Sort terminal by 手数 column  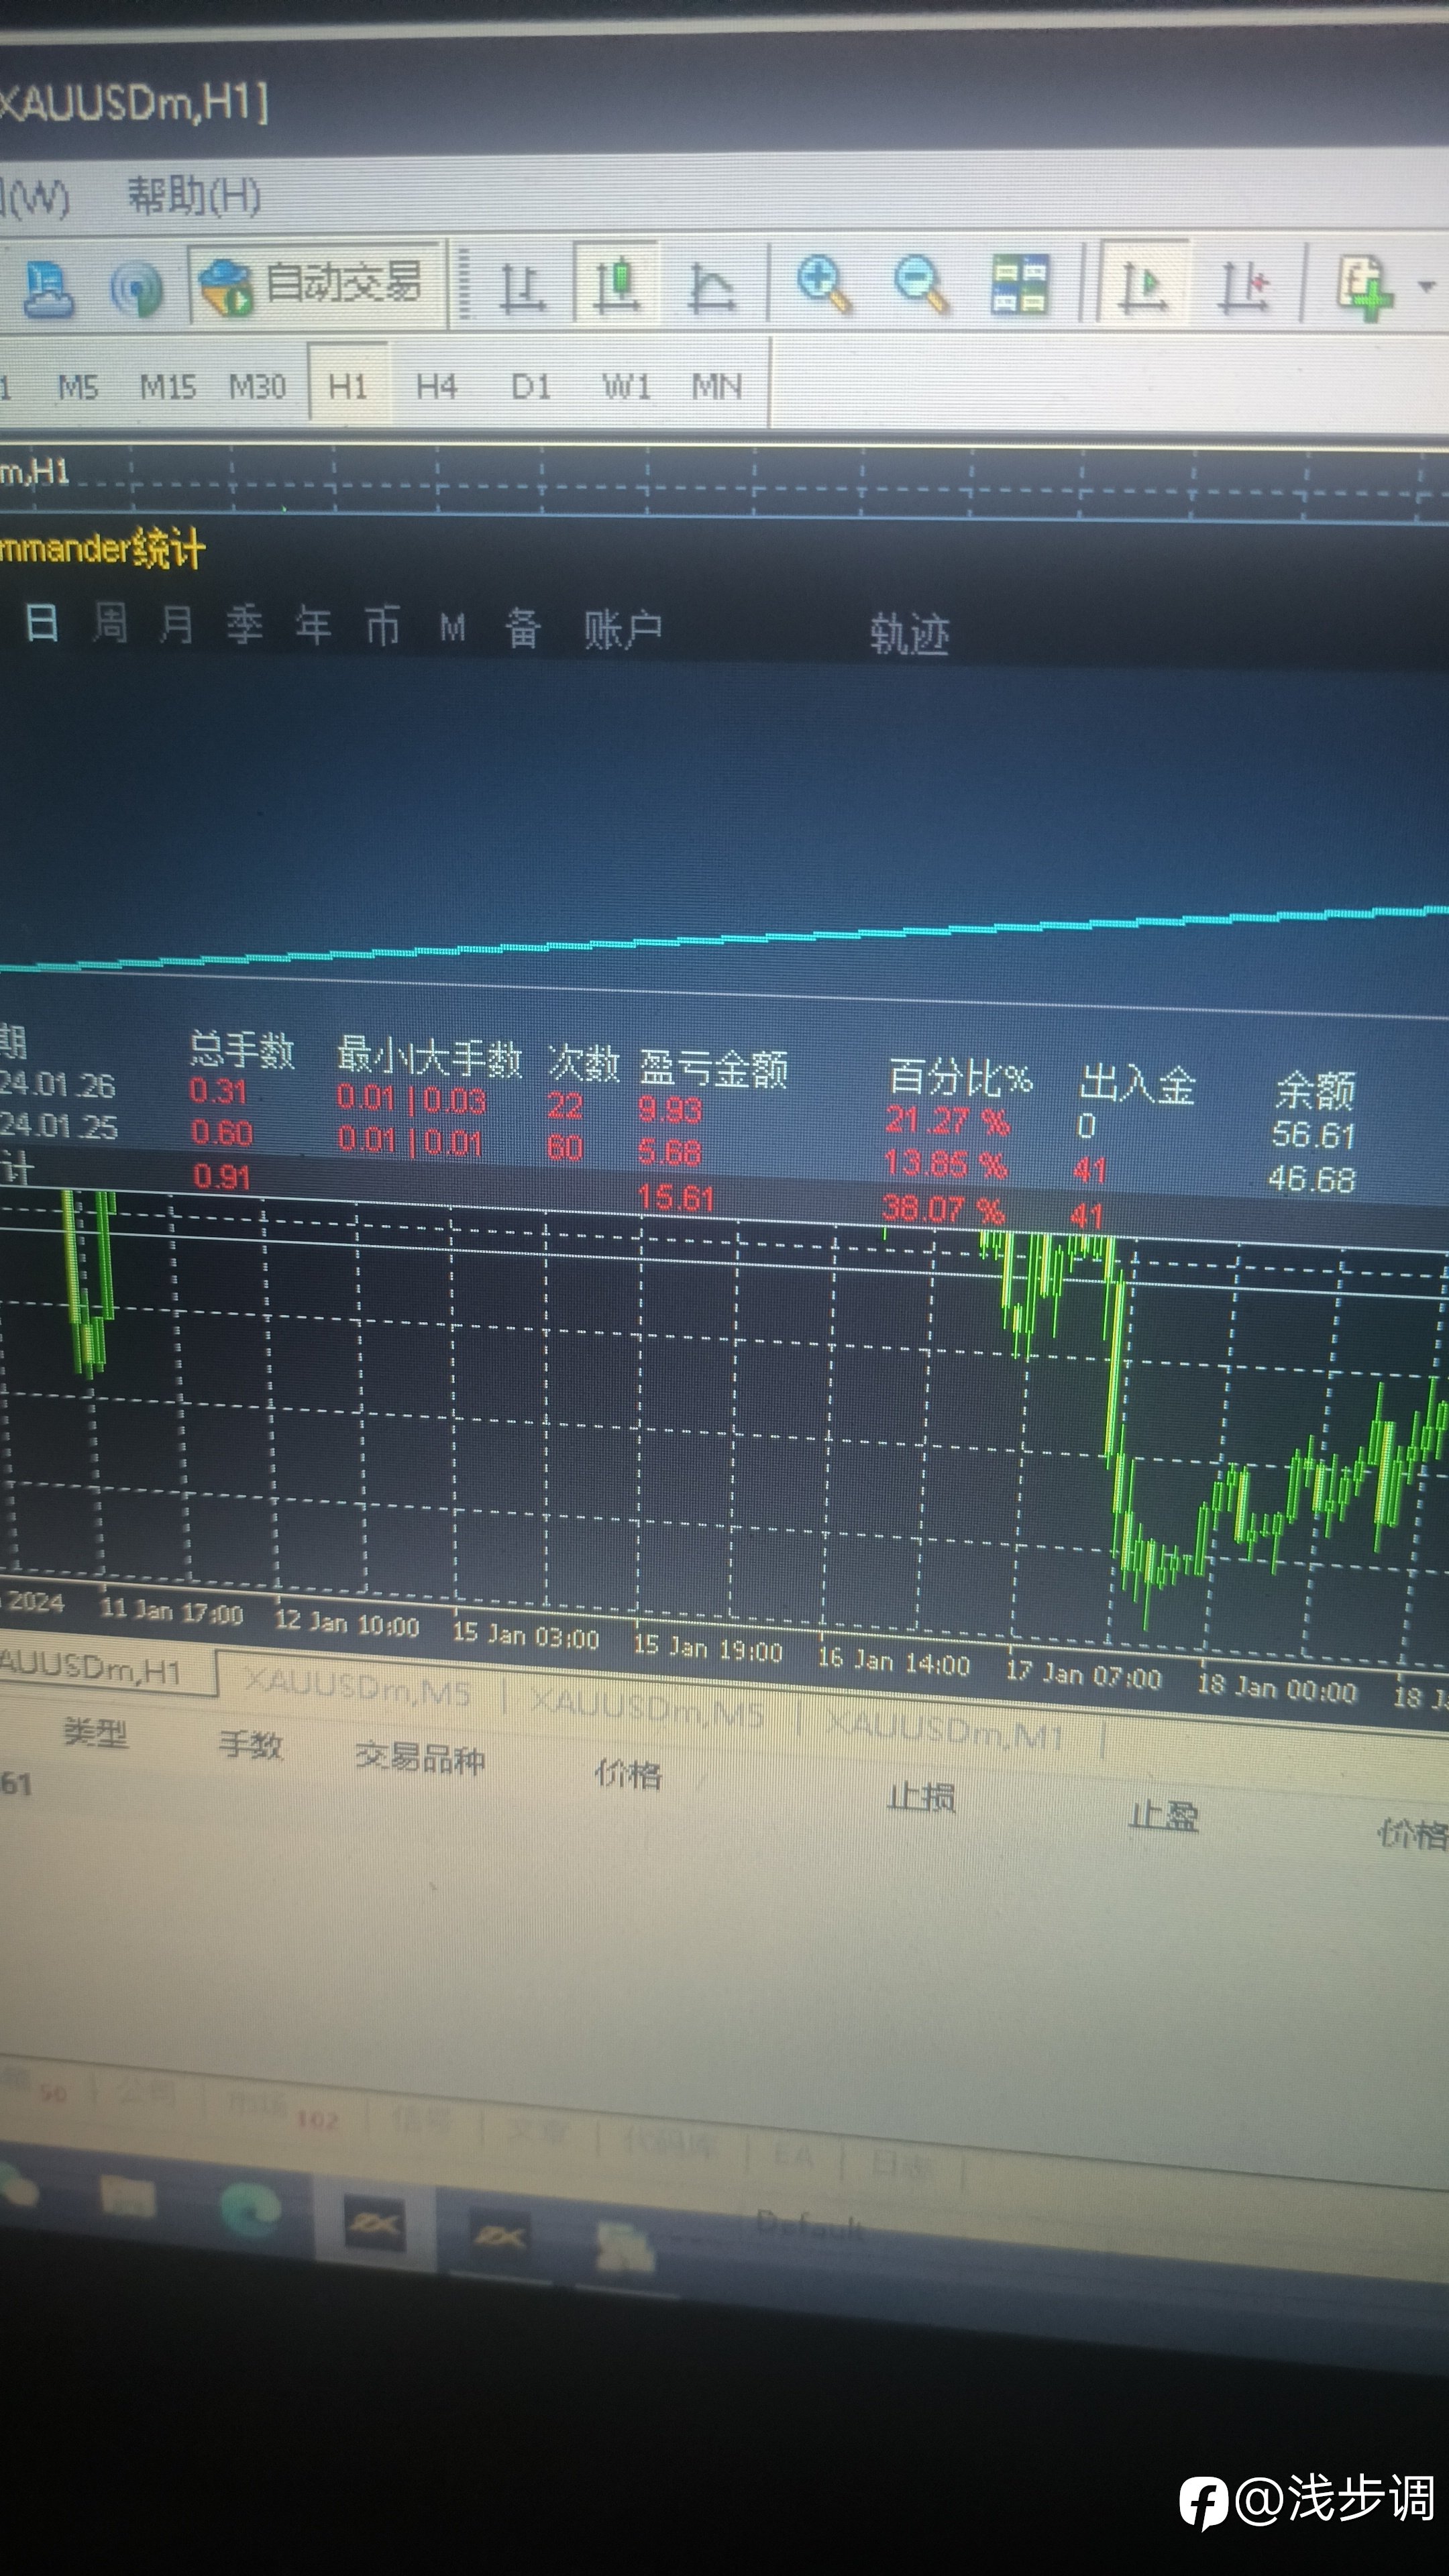(251, 1745)
